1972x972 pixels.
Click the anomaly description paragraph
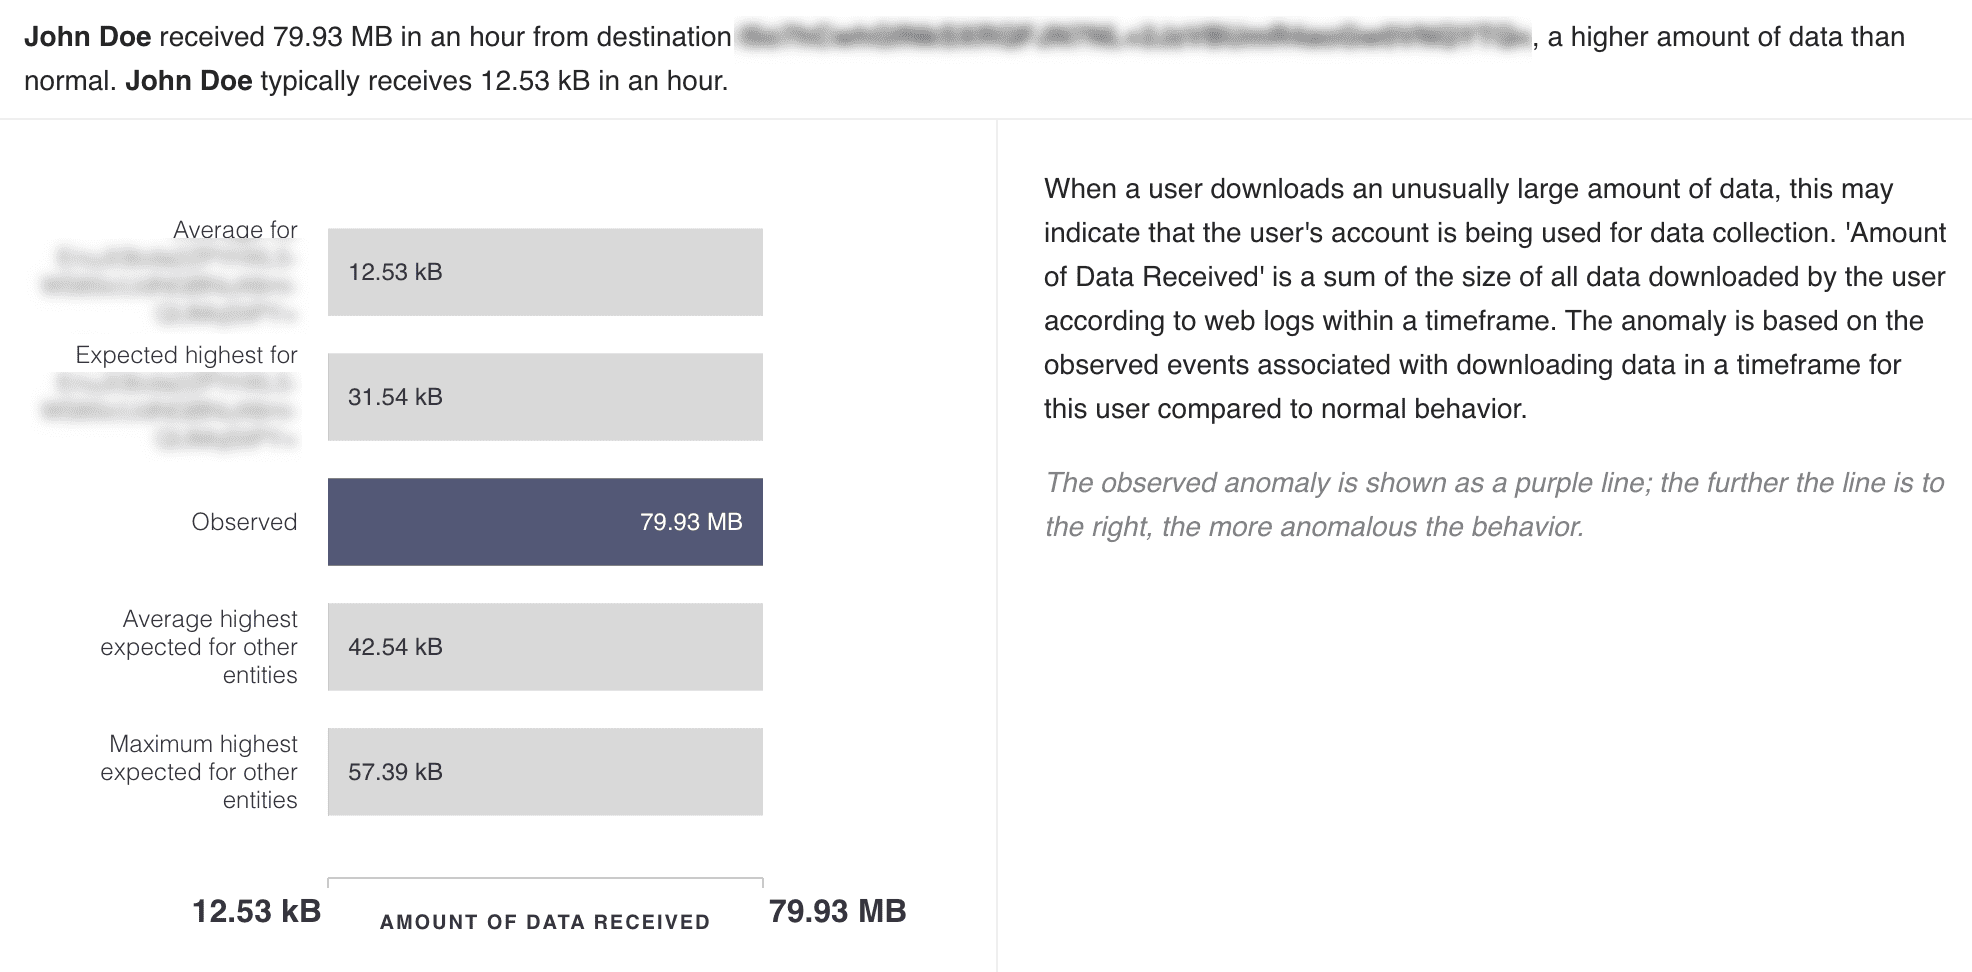[1494, 299]
